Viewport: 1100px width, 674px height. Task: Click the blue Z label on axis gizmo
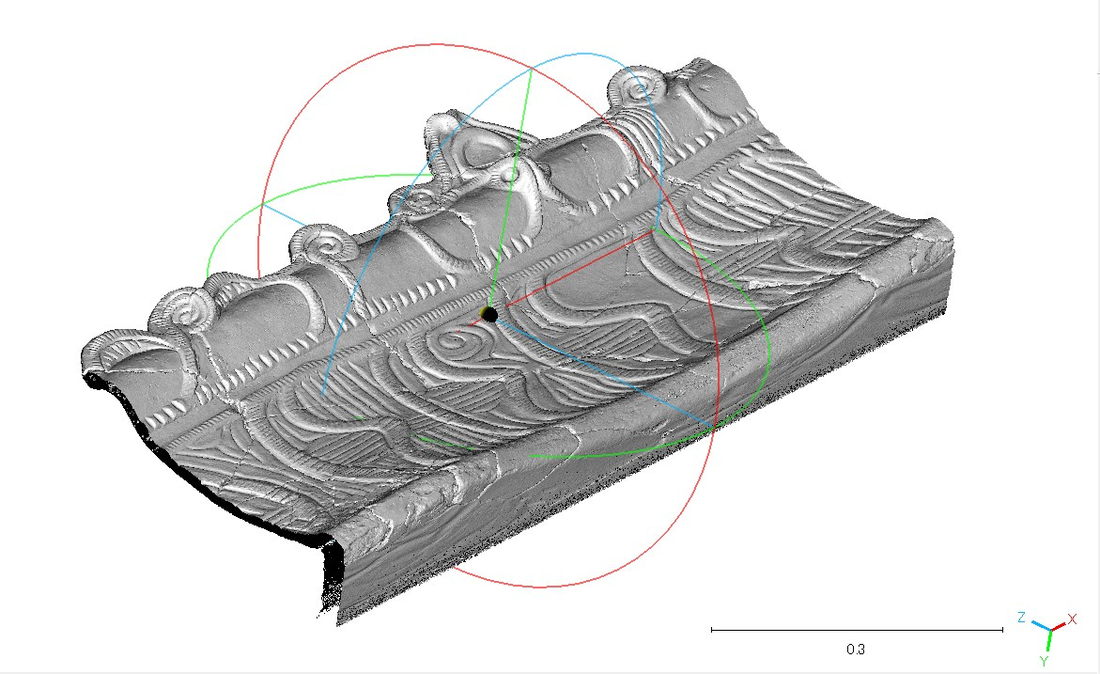click(1021, 618)
